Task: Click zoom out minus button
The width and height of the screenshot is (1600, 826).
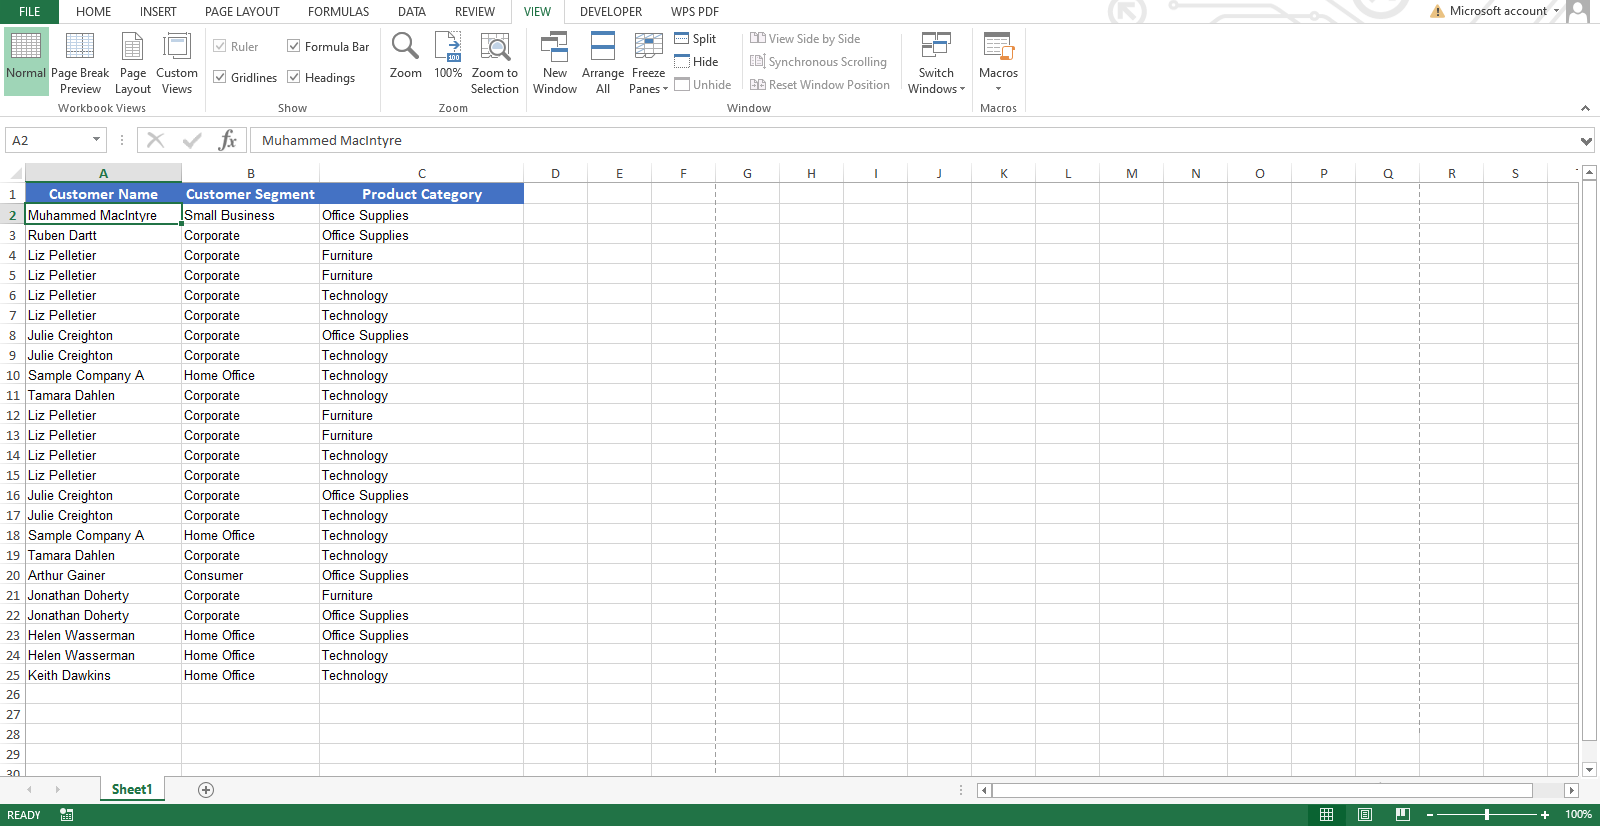Action: (x=1430, y=815)
